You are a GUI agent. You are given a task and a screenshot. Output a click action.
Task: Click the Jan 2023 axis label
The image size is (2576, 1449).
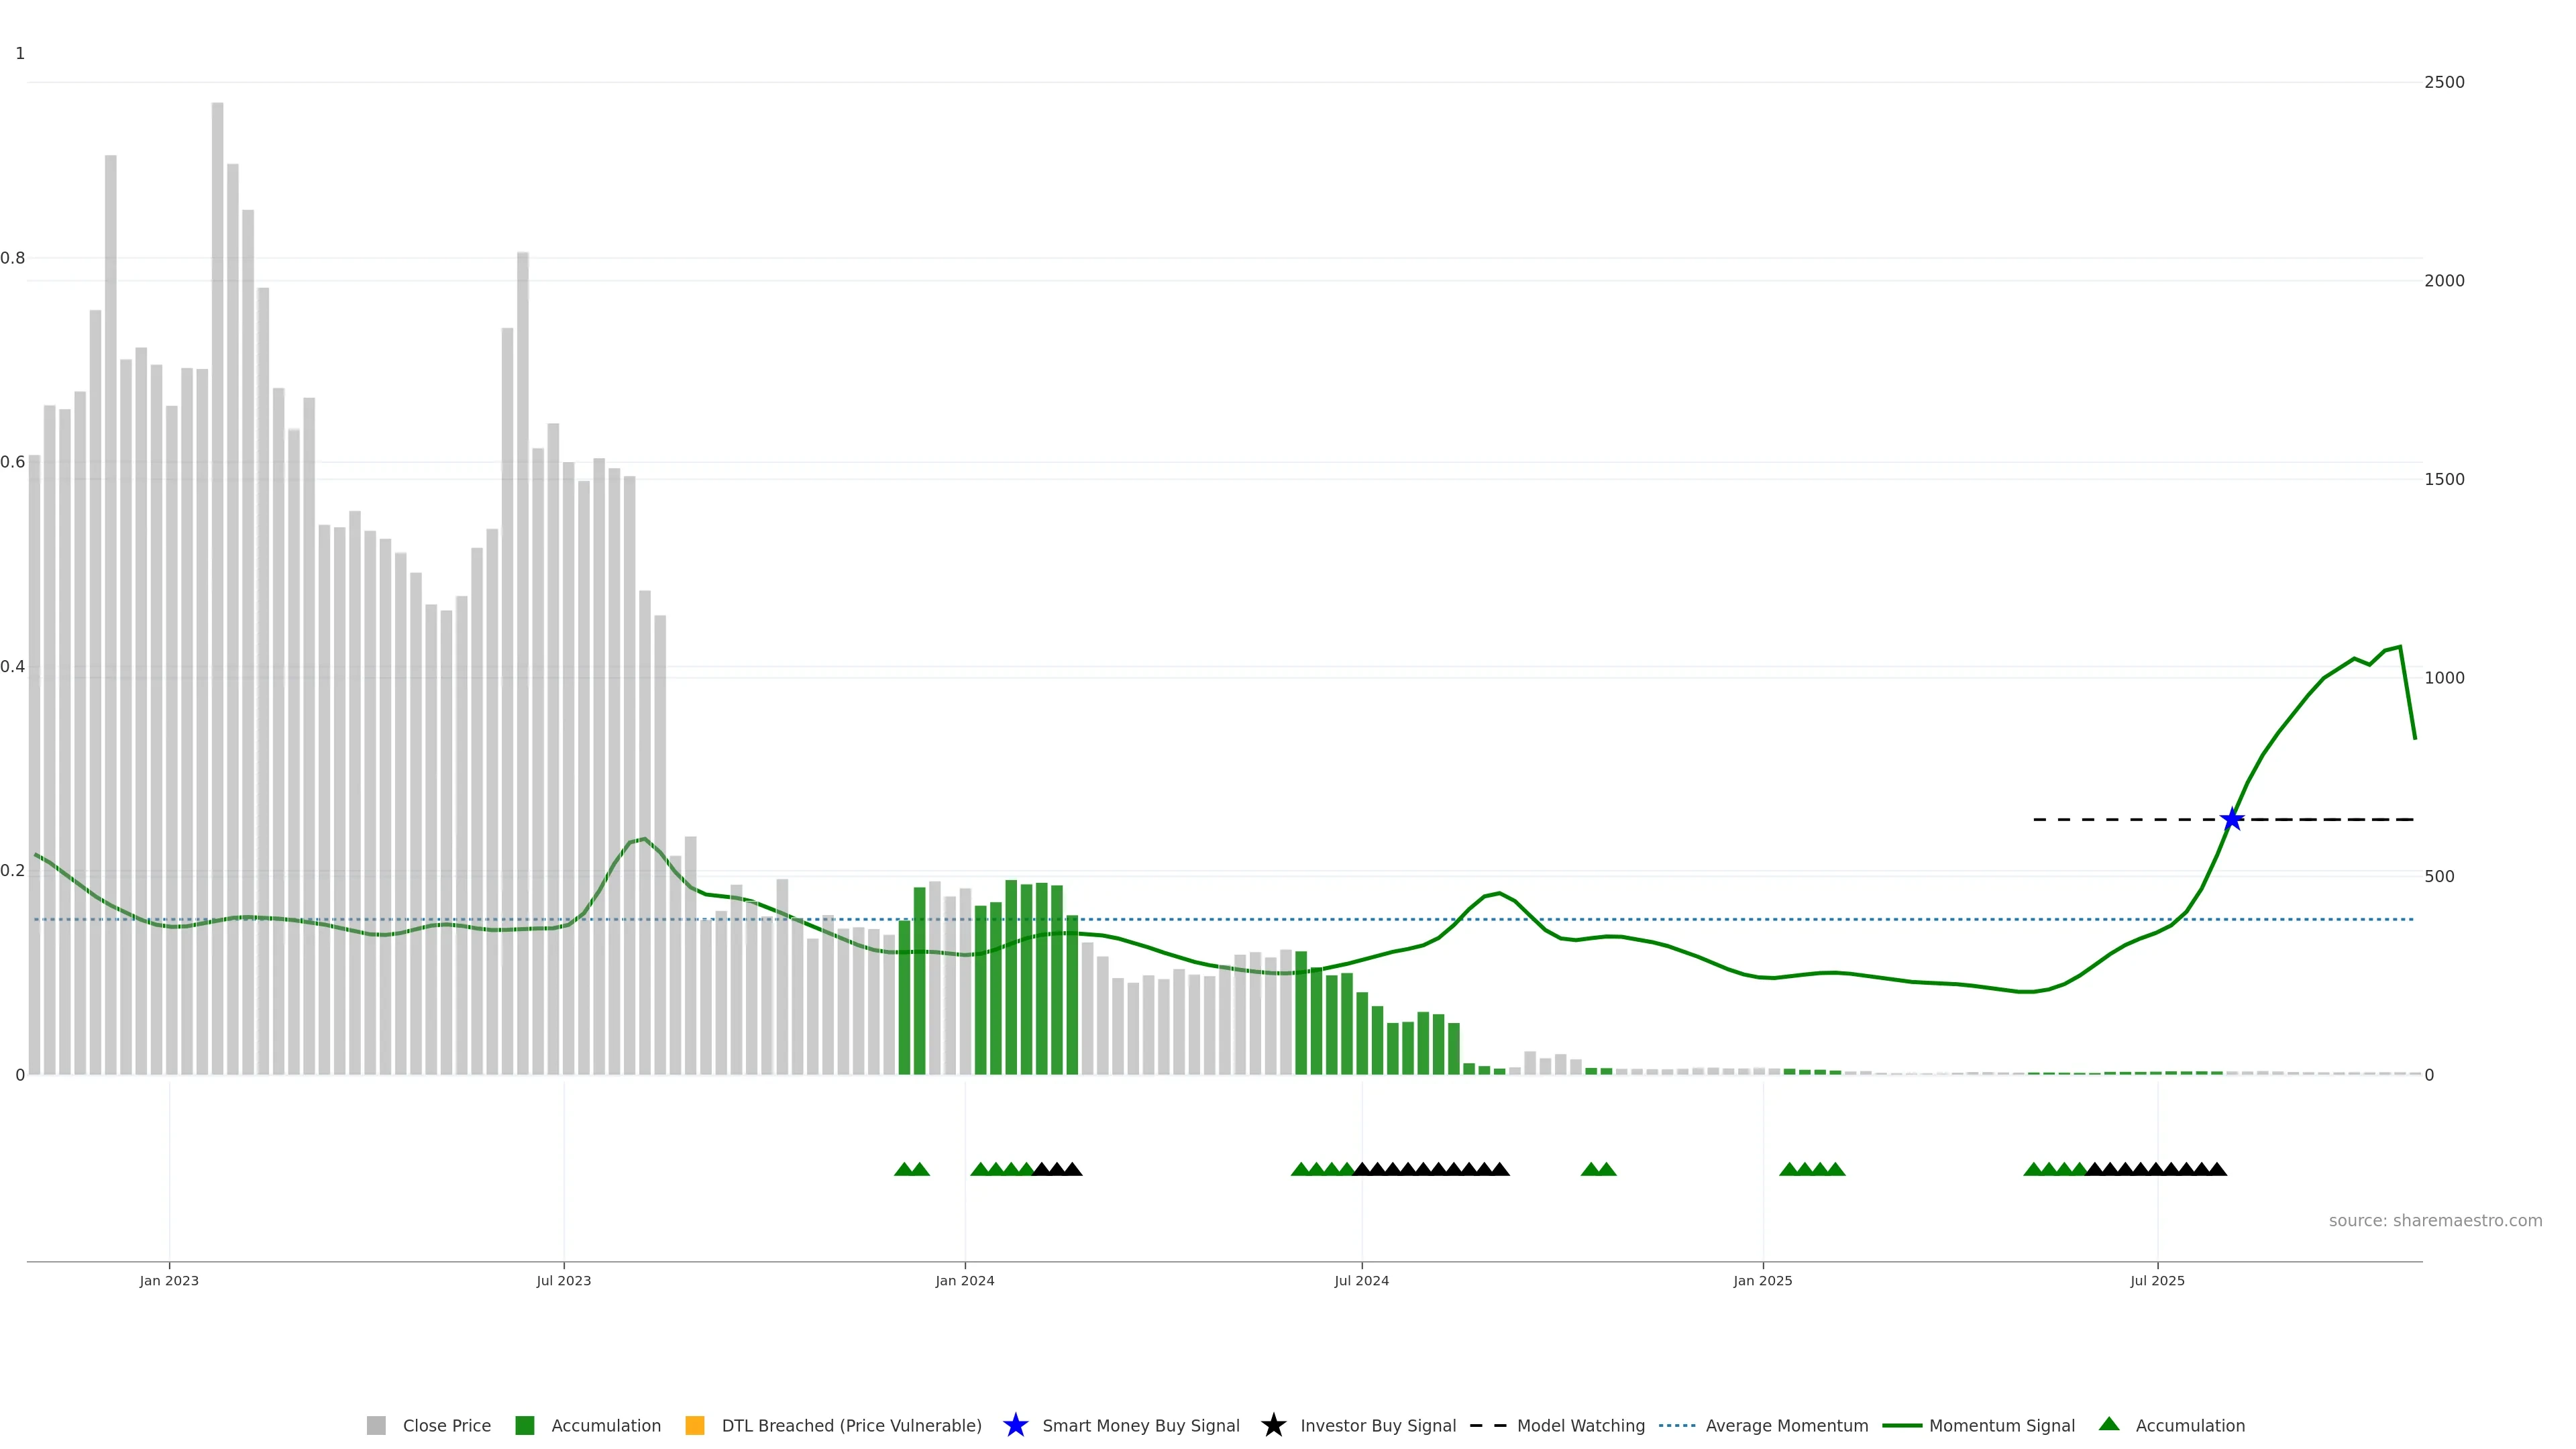(x=169, y=1280)
